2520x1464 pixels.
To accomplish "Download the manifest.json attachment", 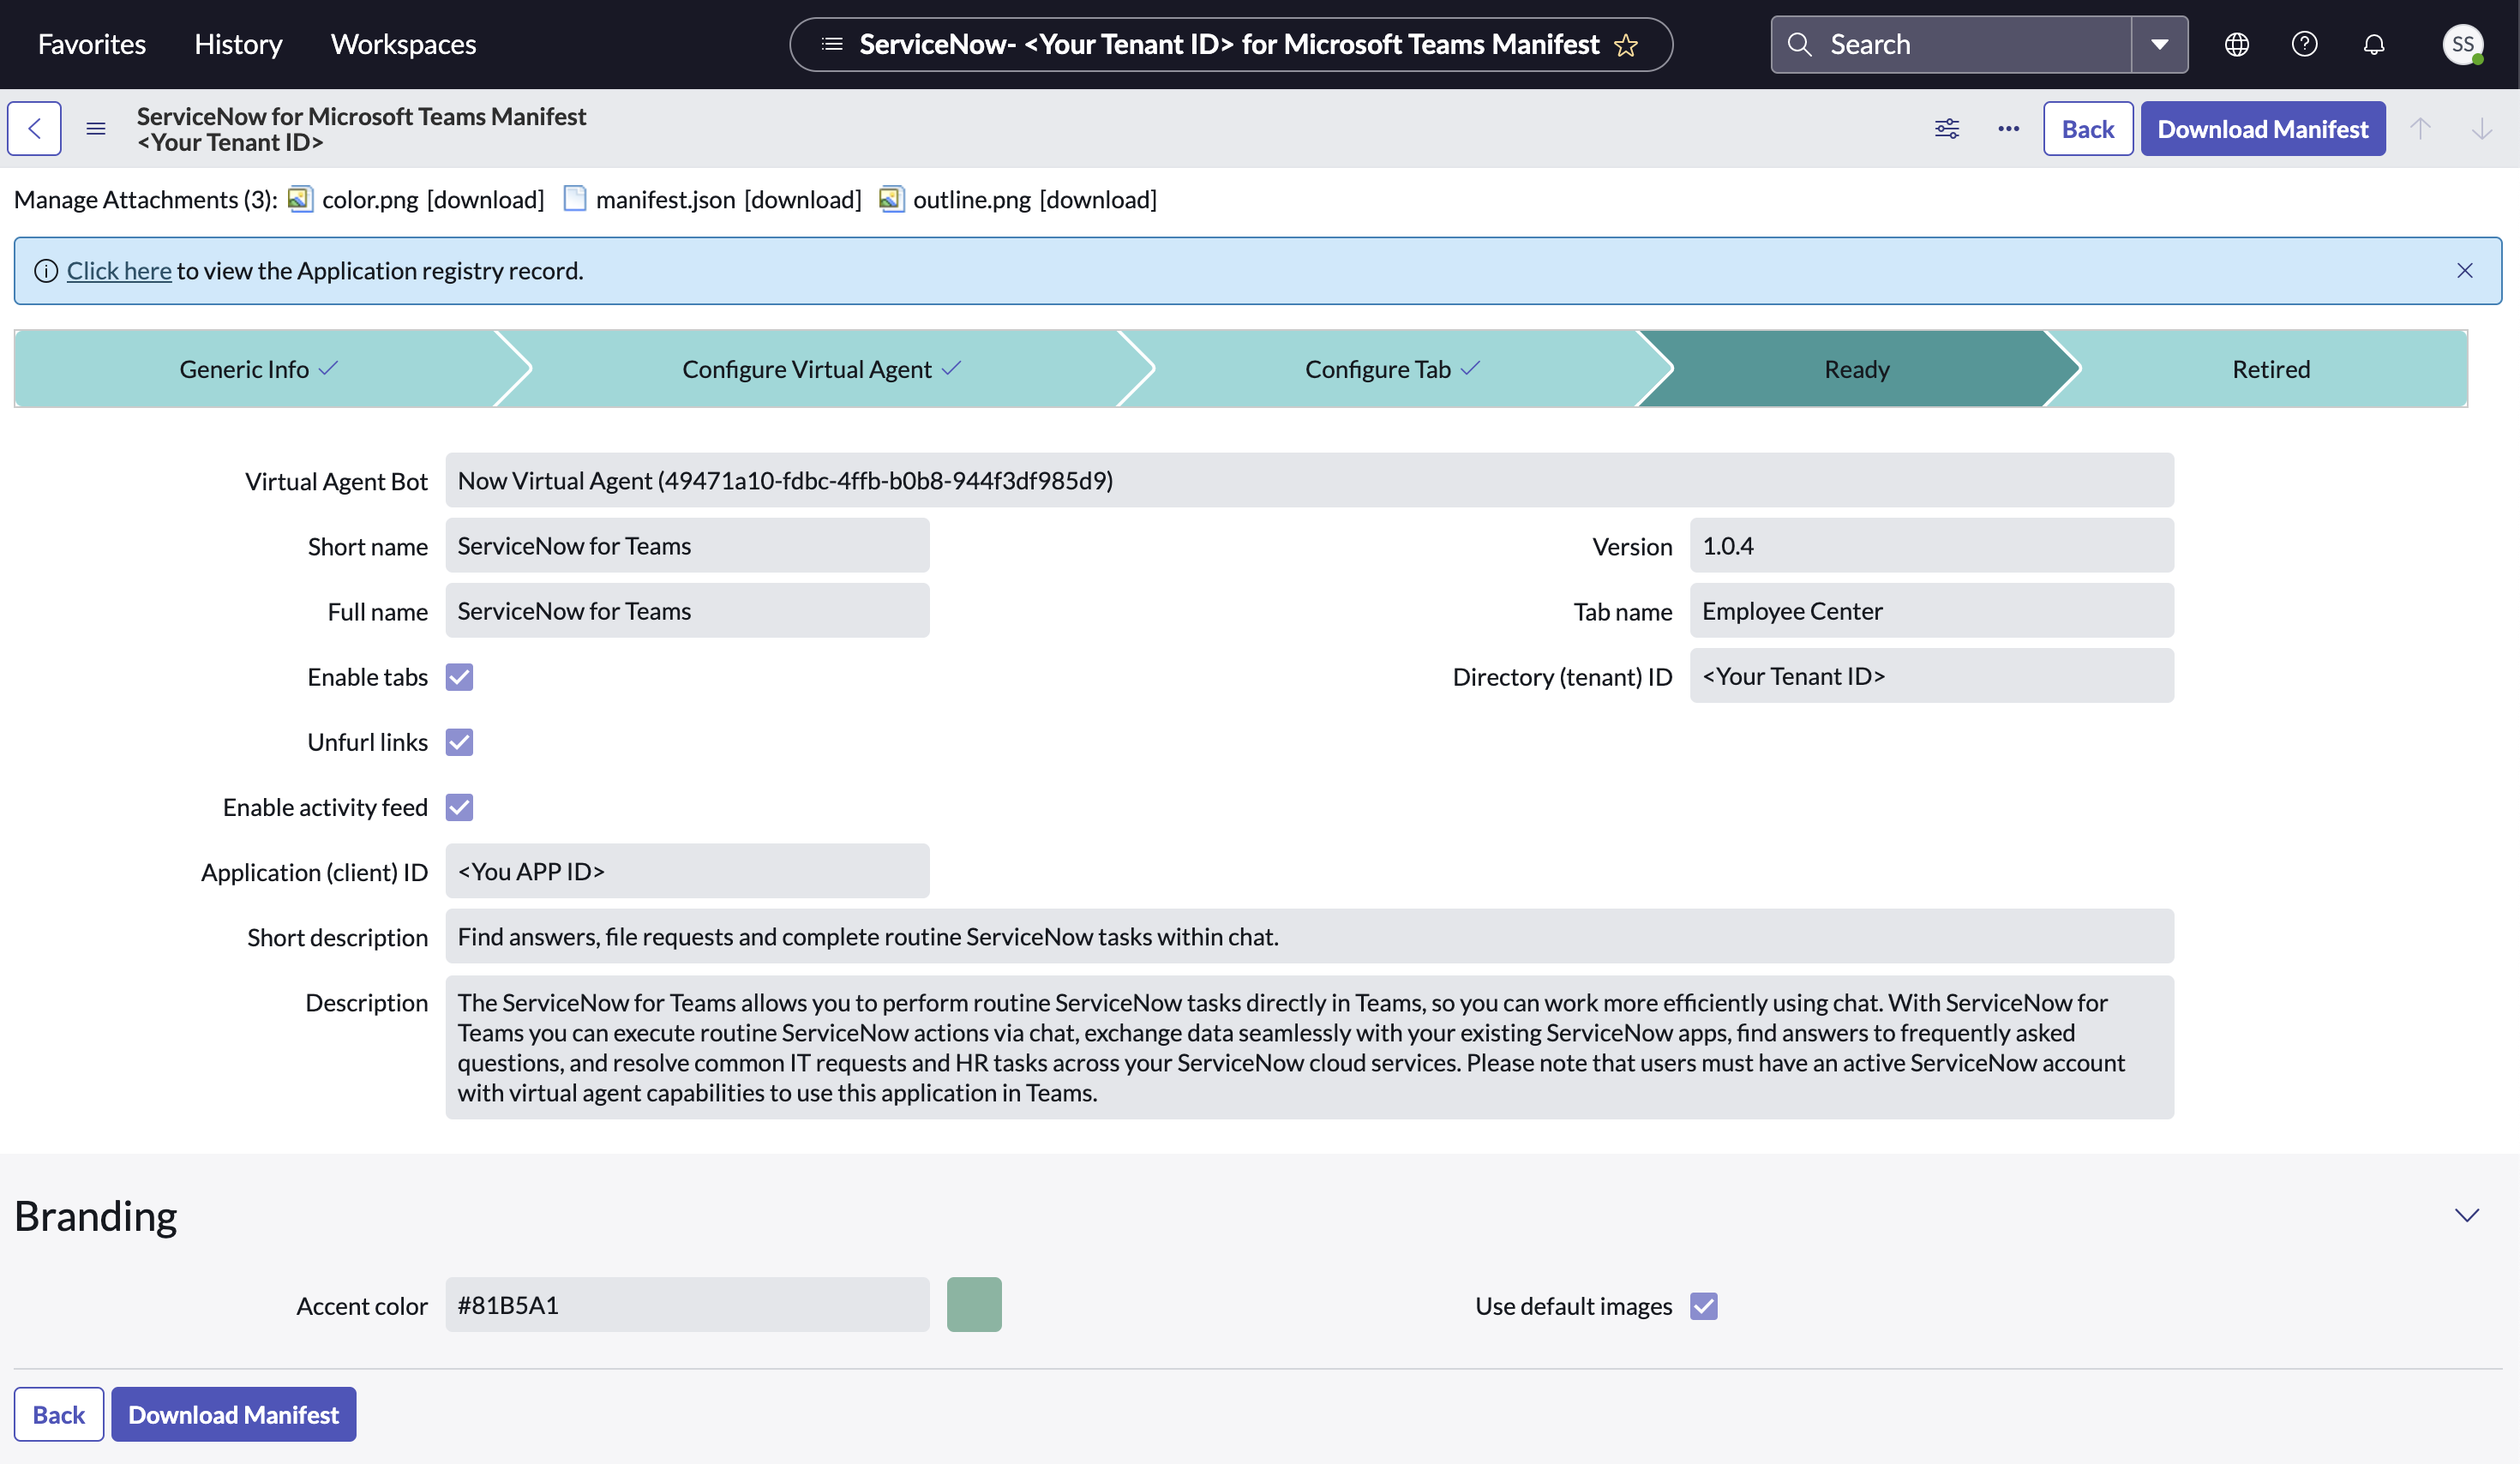I will pyautogui.click(x=803, y=199).
